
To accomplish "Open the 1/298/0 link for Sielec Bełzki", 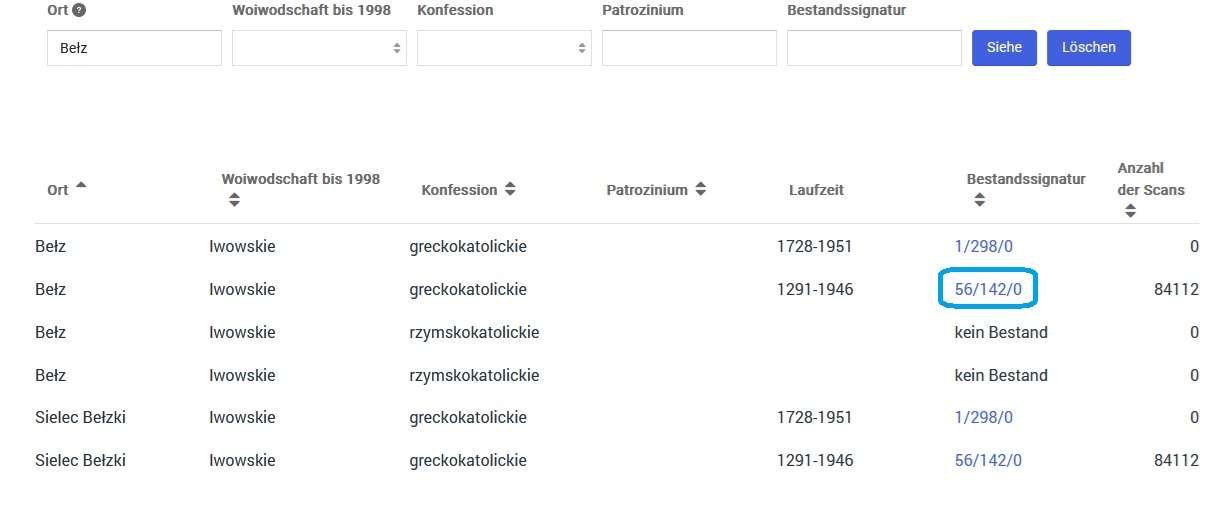I will coord(984,417).
